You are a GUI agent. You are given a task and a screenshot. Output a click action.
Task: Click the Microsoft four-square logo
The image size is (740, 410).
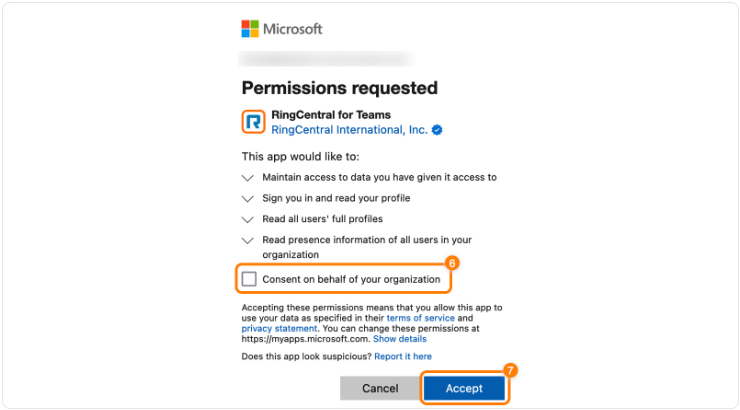click(x=250, y=29)
